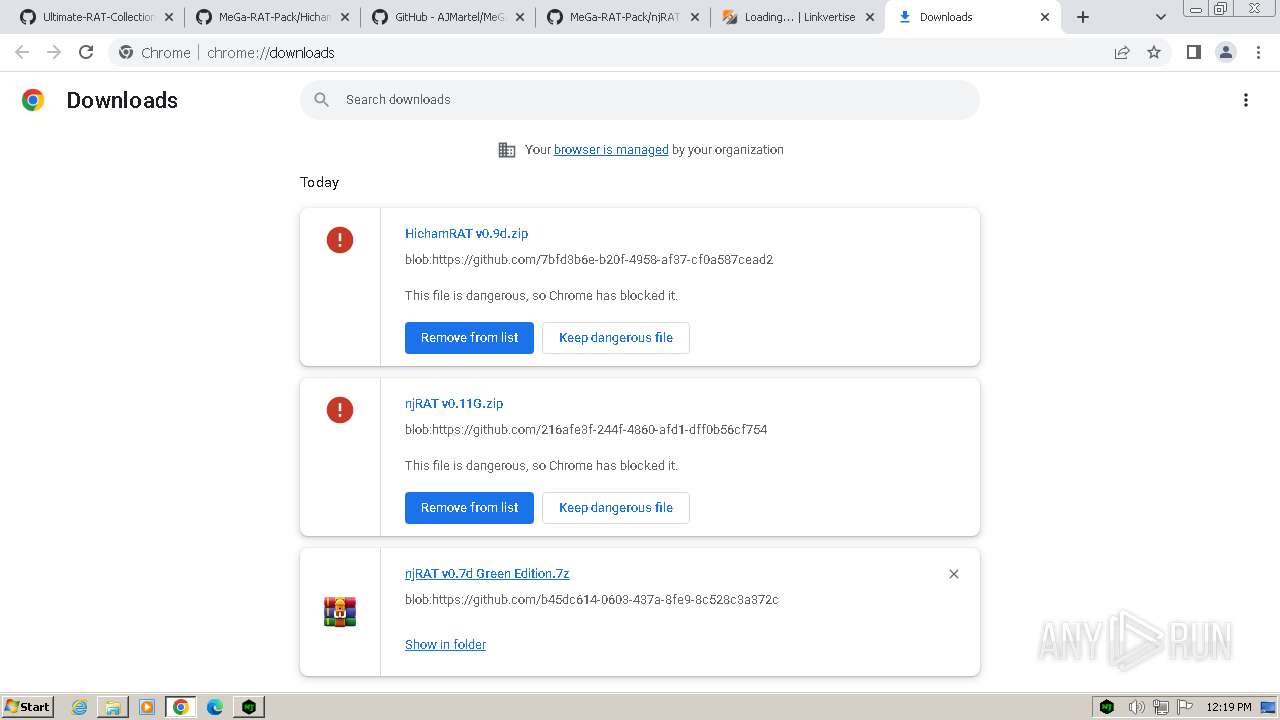This screenshot has height=720, width=1280.
Task: Click the search magnifier icon in downloads
Action: click(x=321, y=100)
